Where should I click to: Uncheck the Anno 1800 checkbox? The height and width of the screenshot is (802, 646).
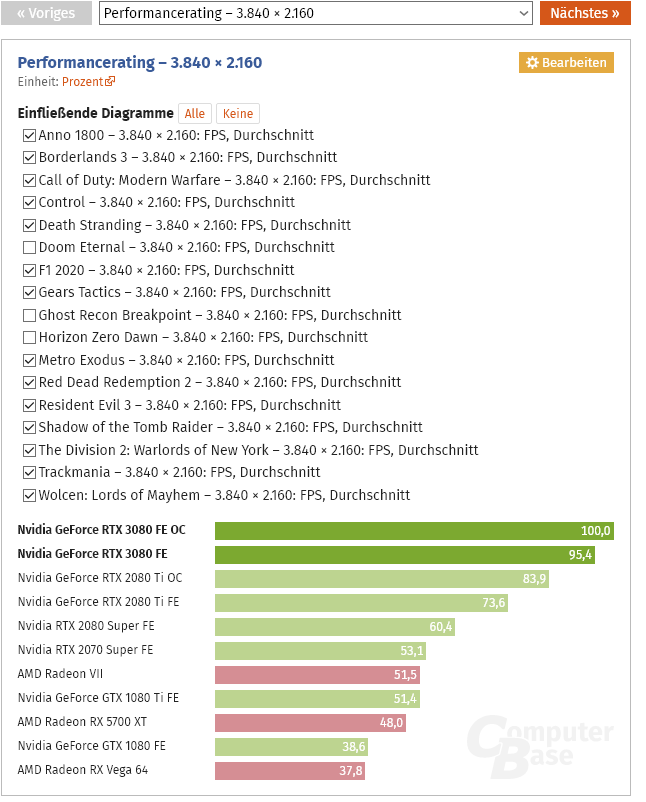(30, 136)
